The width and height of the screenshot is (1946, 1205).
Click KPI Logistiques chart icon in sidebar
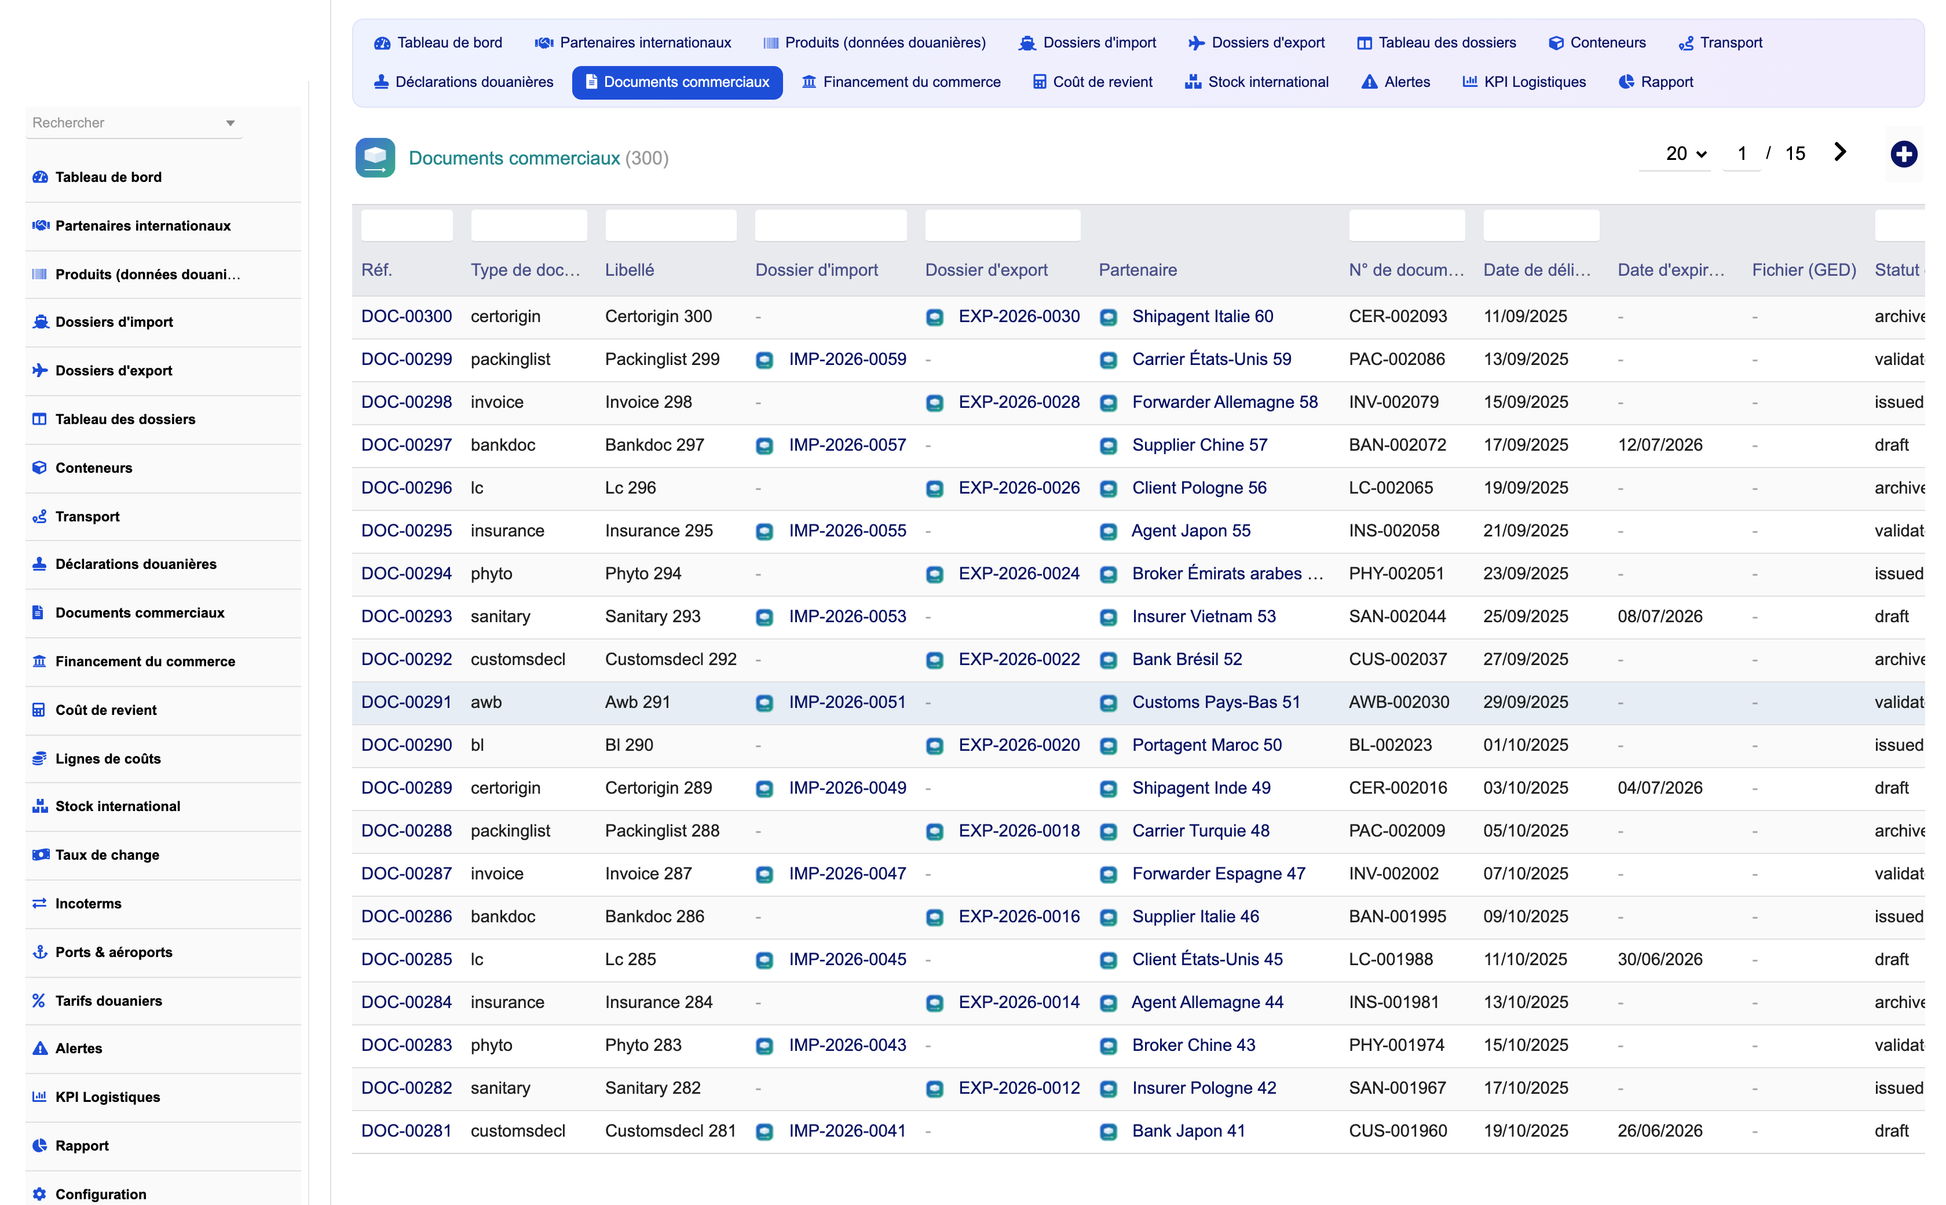[x=40, y=1097]
